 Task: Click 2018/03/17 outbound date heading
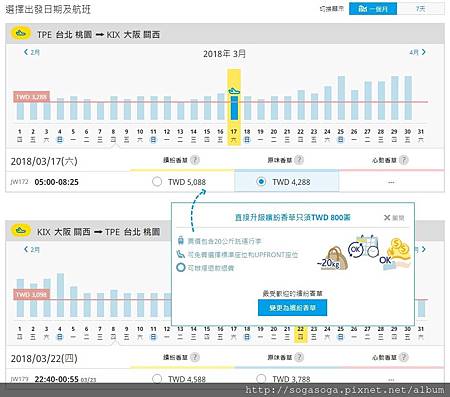[44, 161]
